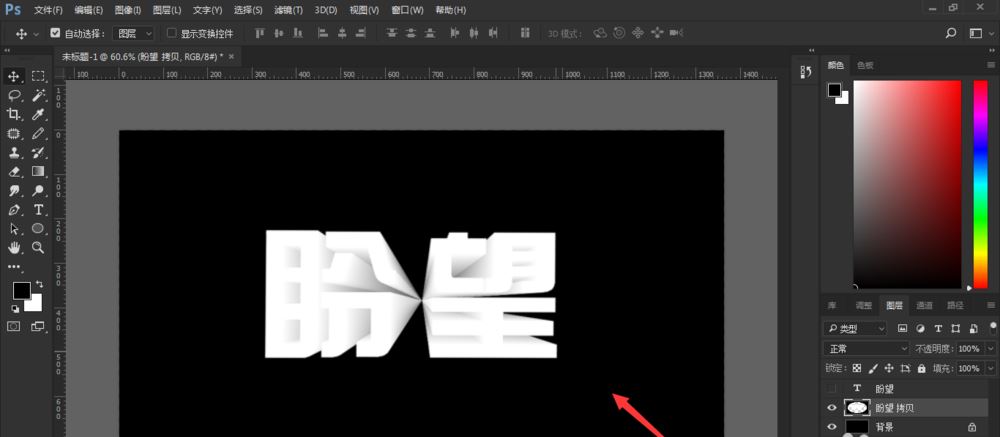Switch to the 色板 tab
1000x437 pixels.
pyautogui.click(x=865, y=65)
